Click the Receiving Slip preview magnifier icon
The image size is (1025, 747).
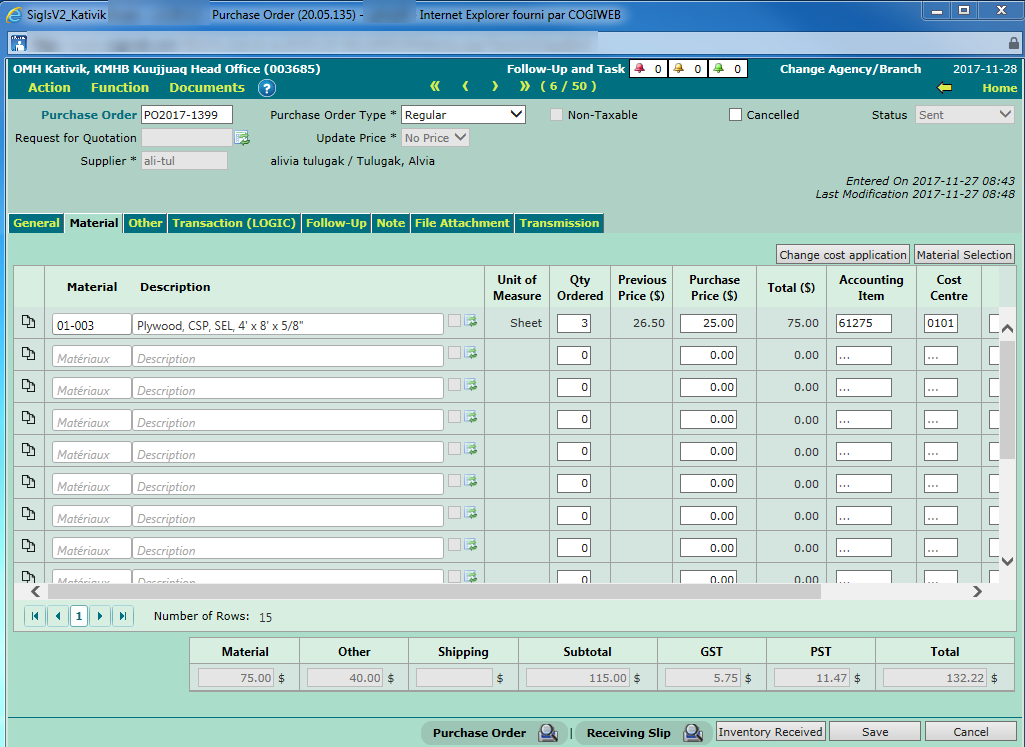pos(693,733)
